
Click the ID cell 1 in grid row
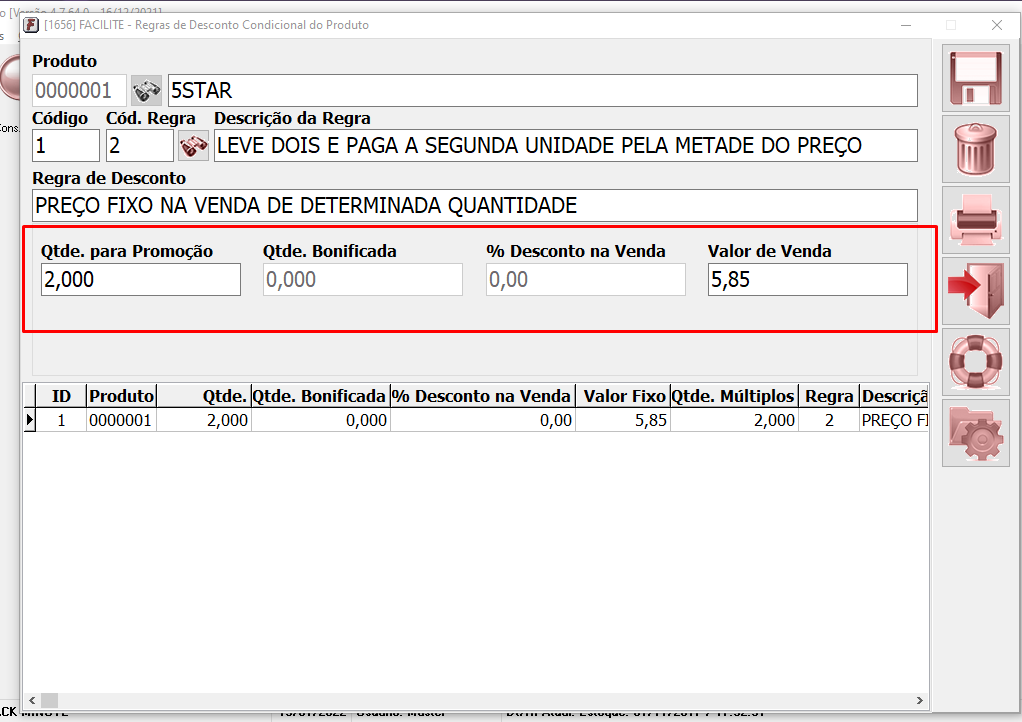click(61, 420)
